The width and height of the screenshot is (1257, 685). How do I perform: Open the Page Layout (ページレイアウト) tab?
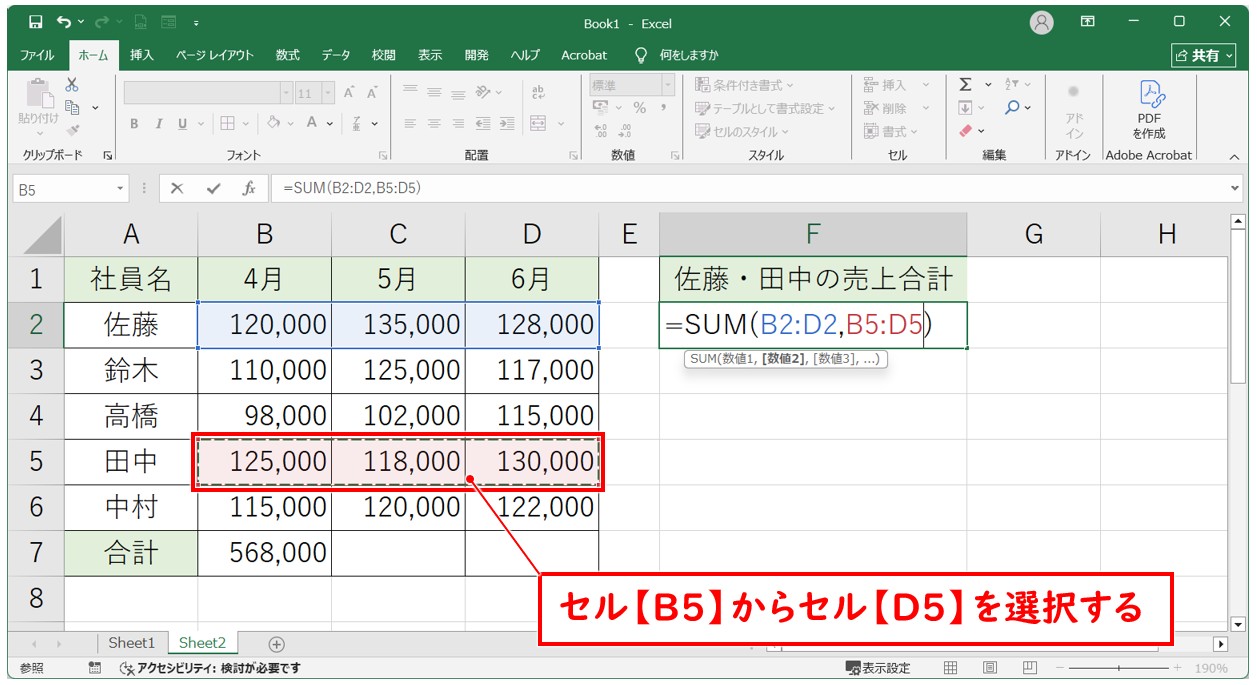tap(215, 55)
